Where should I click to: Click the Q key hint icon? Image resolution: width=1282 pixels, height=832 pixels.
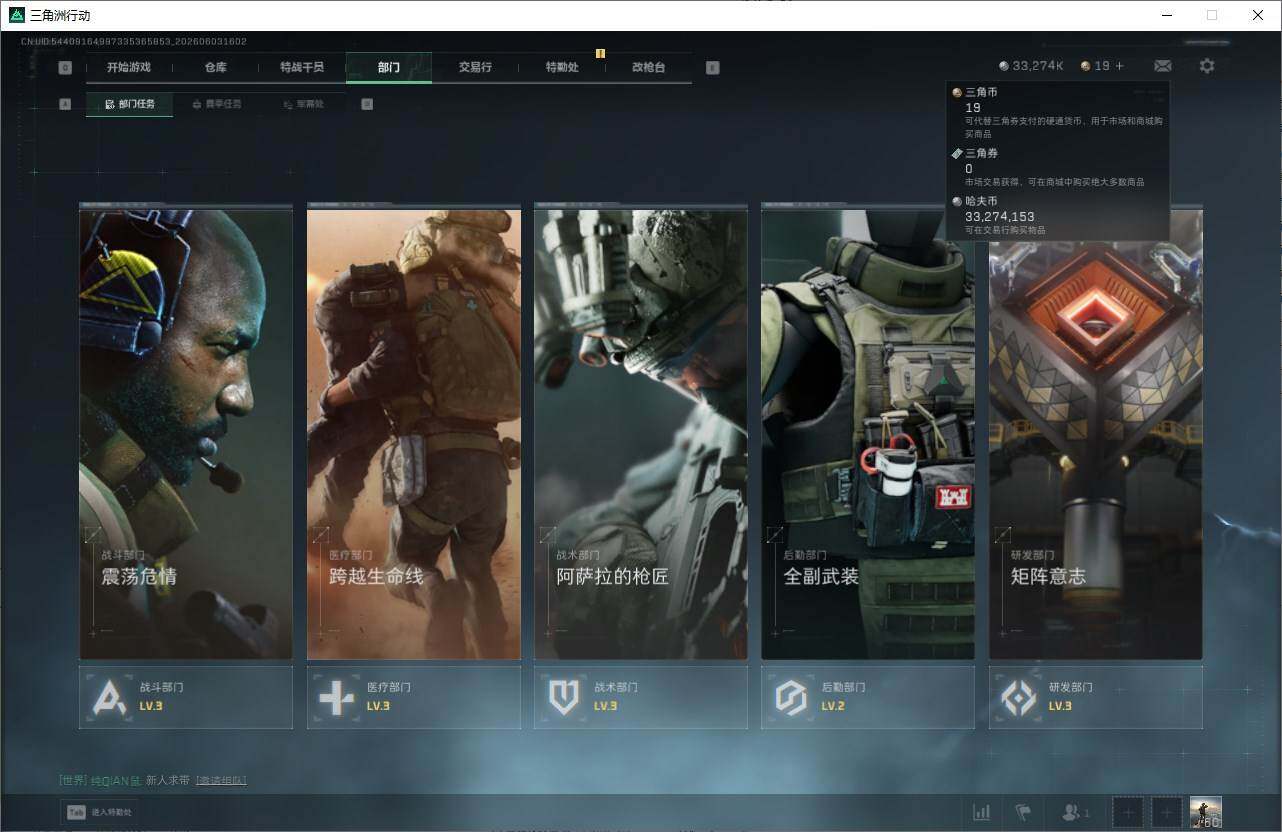[x=65, y=68]
